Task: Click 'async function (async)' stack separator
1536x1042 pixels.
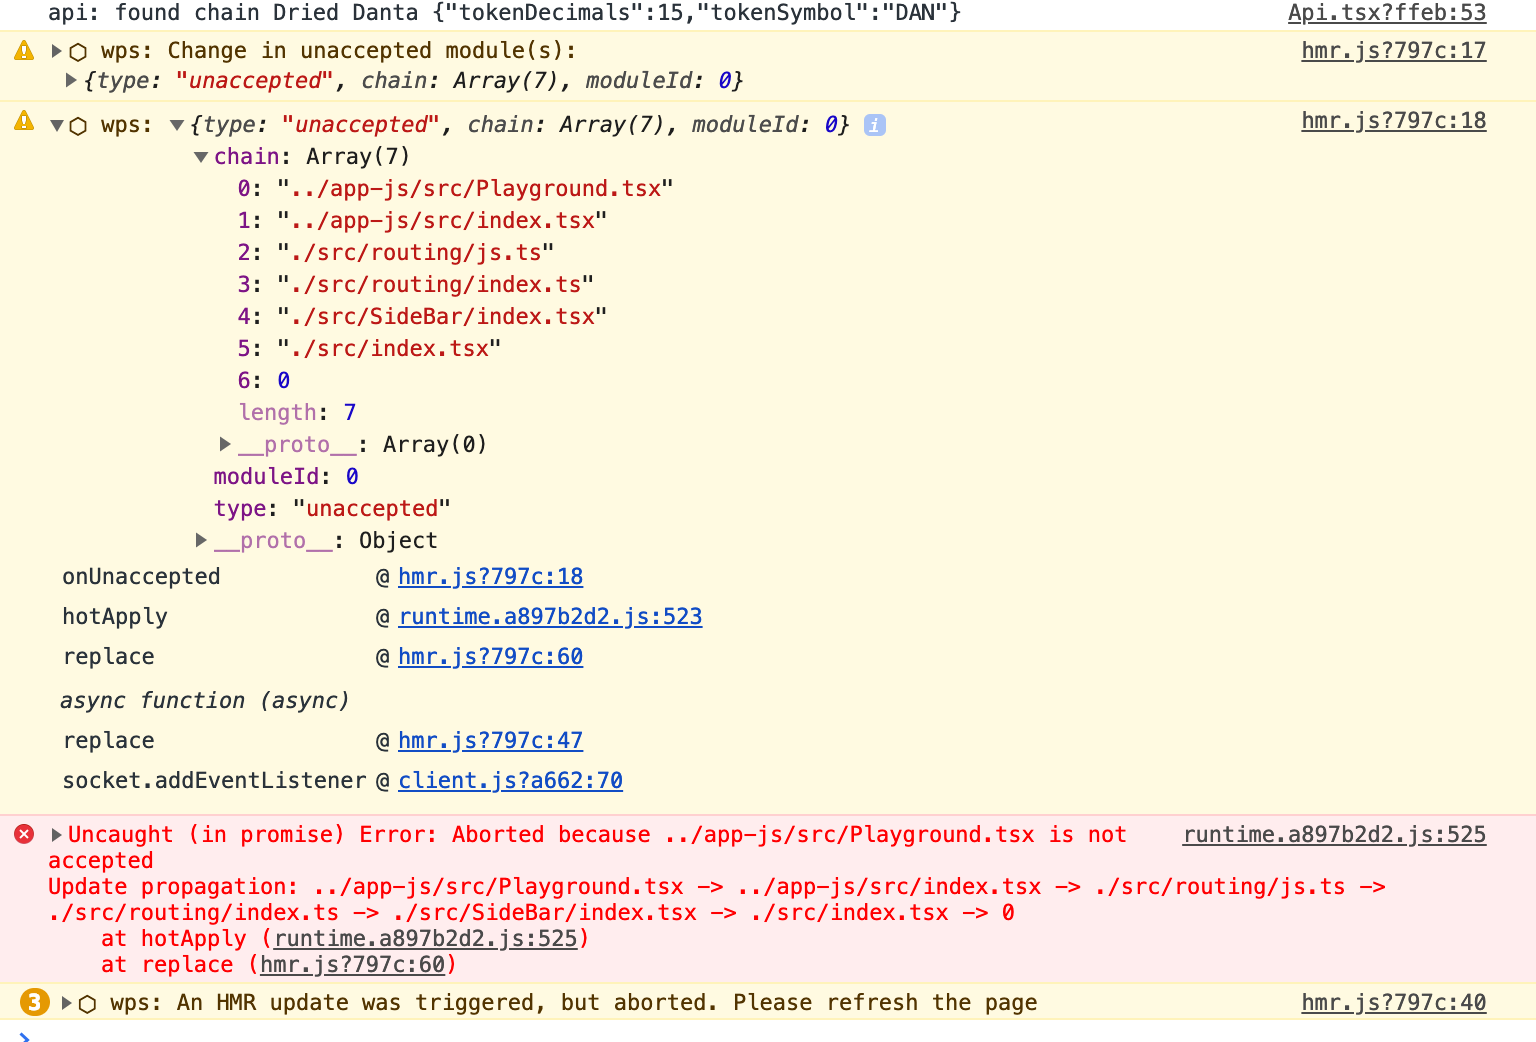Action: (x=204, y=701)
